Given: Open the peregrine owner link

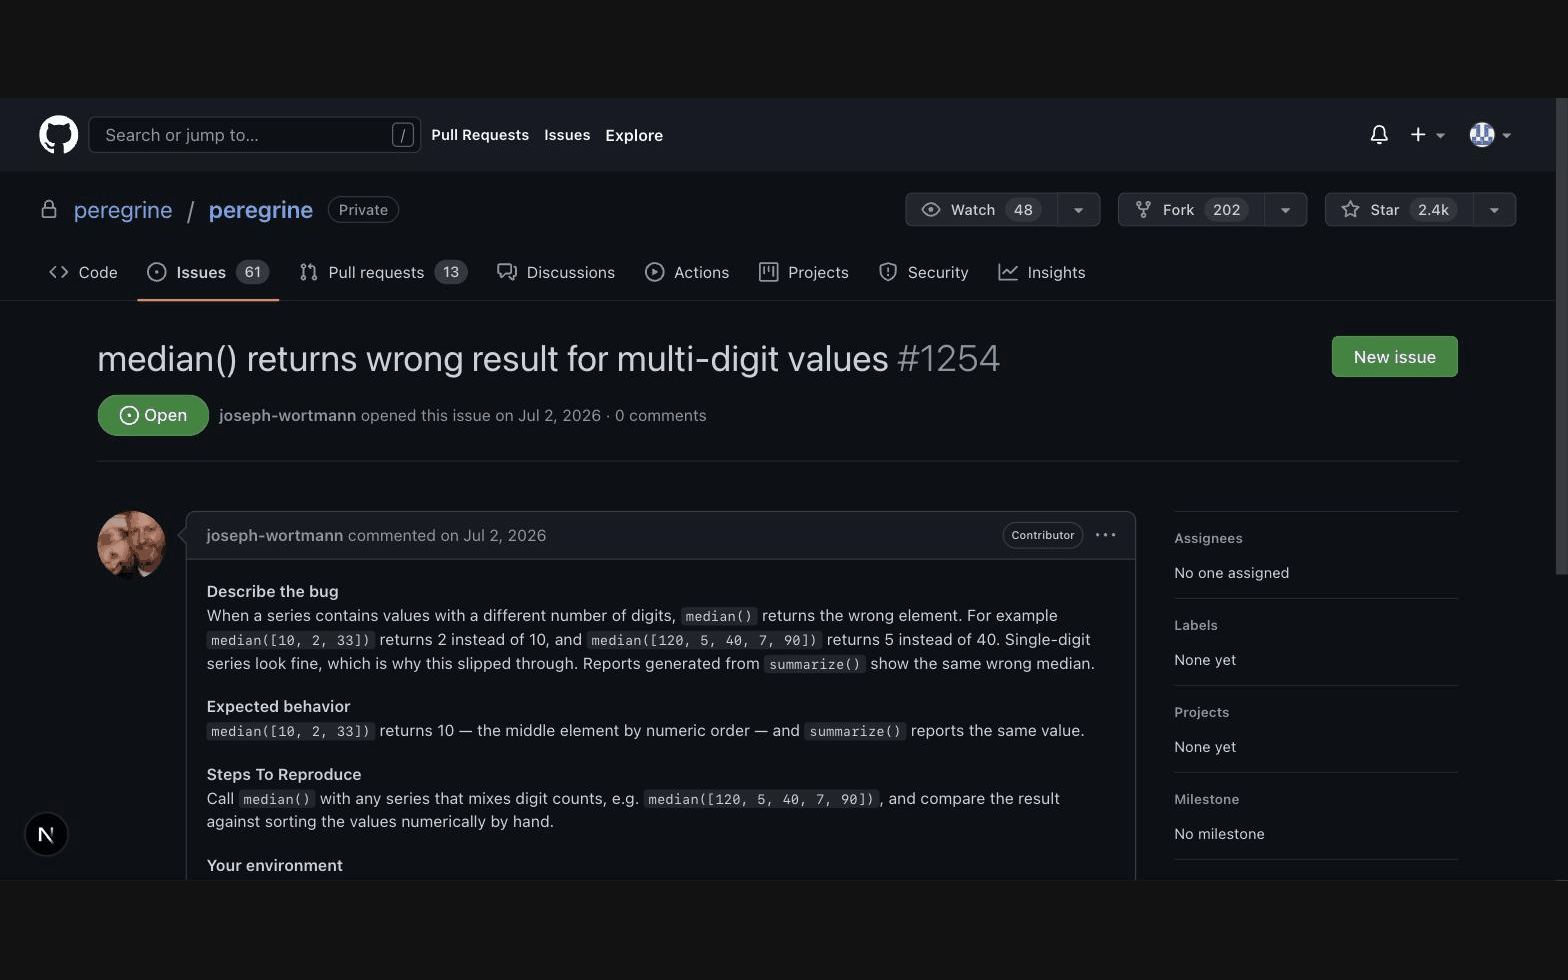Looking at the screenshot, I should click(x=123, y=210).
